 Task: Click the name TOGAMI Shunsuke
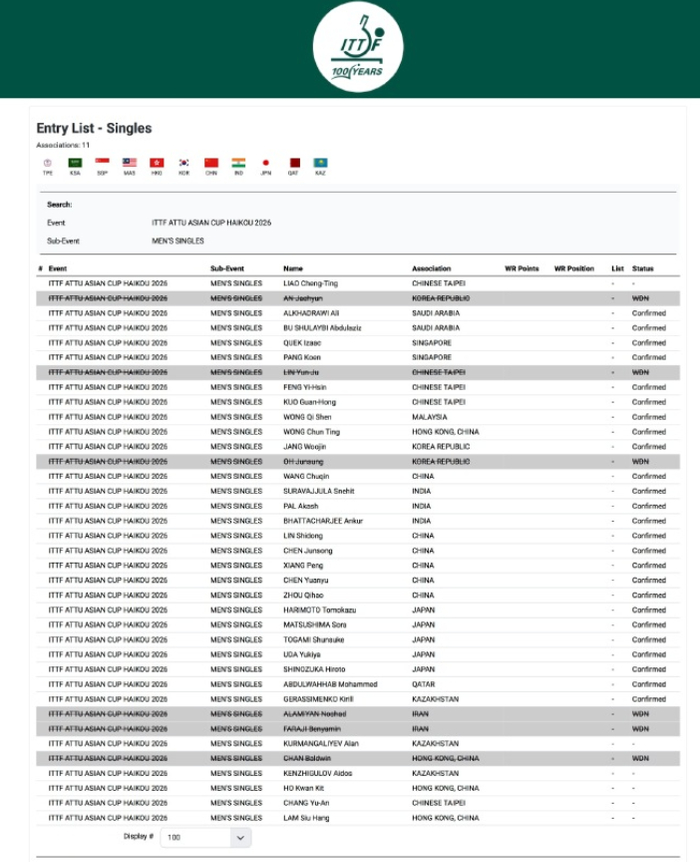pyautogui.click(x=313, y=640)
